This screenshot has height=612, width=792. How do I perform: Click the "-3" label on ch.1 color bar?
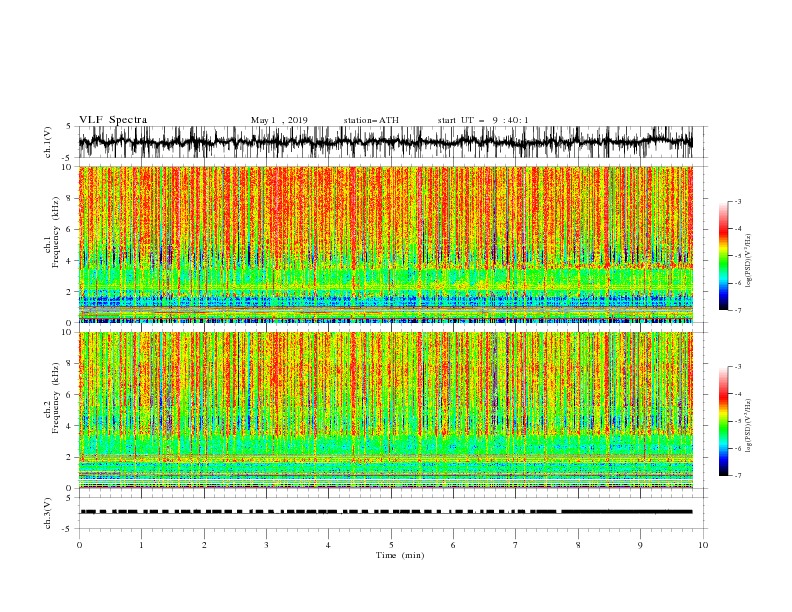tap(737, 201)
